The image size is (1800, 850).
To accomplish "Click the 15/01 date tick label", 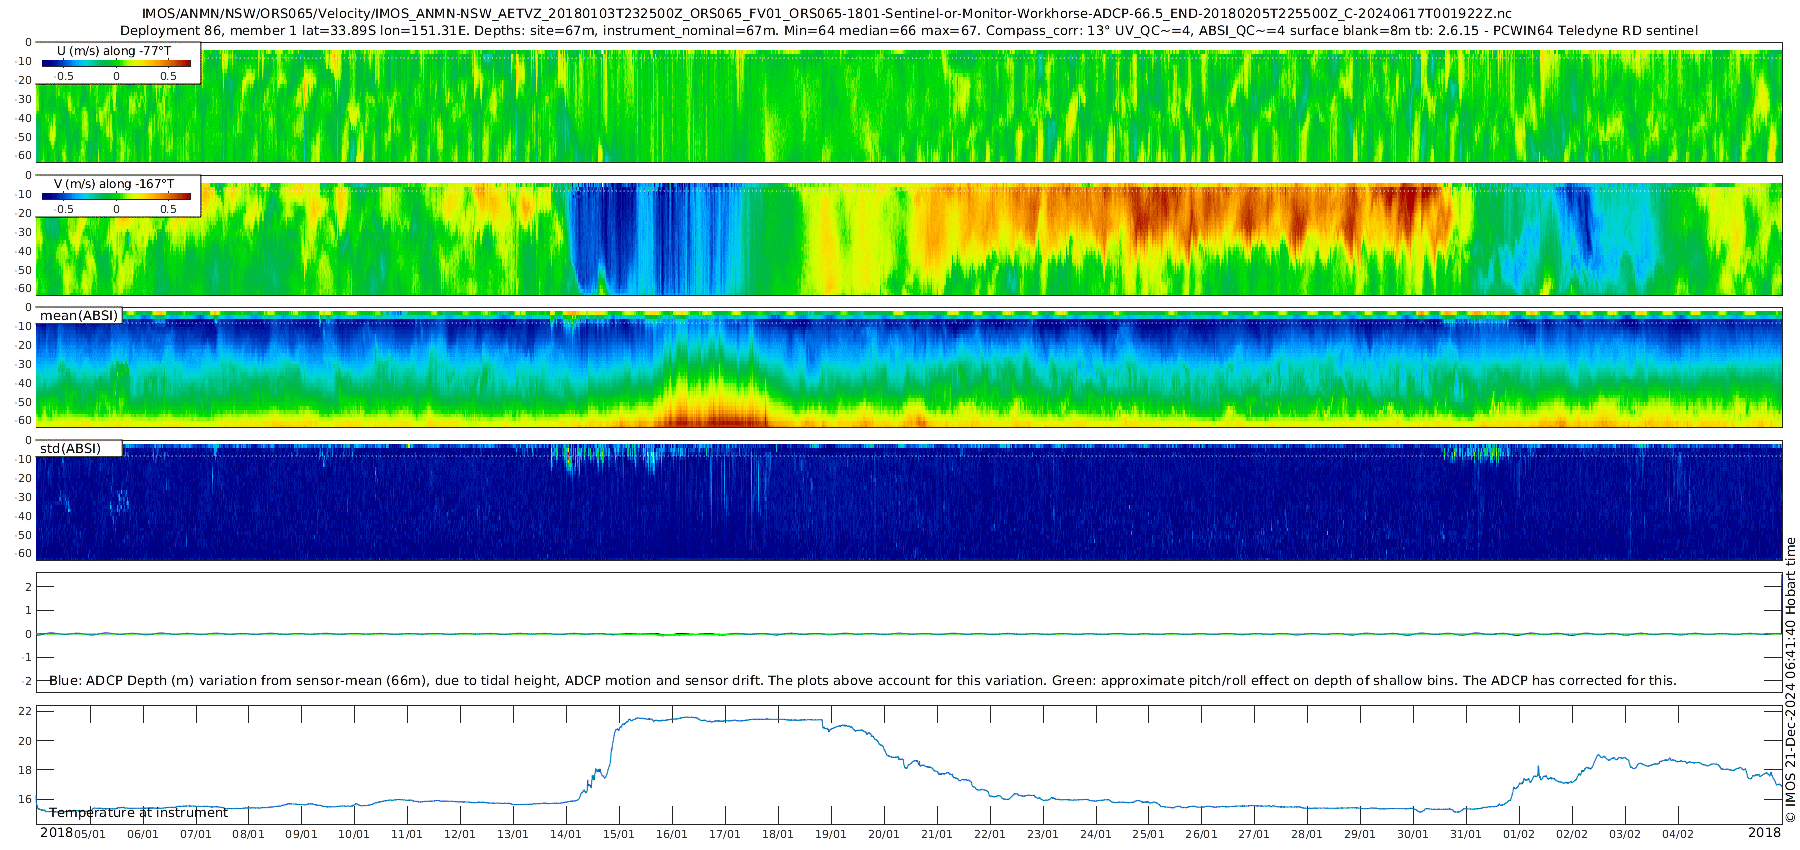I will click(x=618, y=834).
